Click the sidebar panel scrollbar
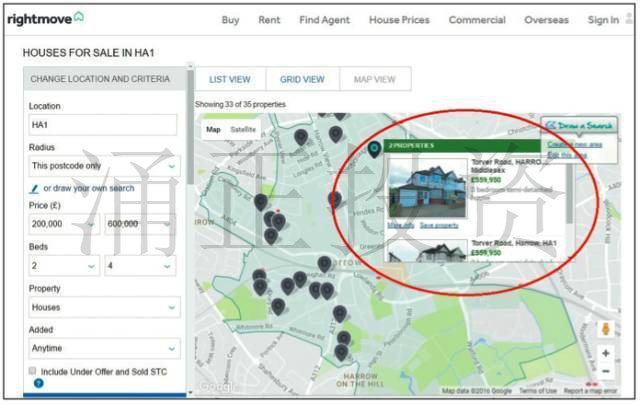The image size is (640, 404). click(190, 127)
